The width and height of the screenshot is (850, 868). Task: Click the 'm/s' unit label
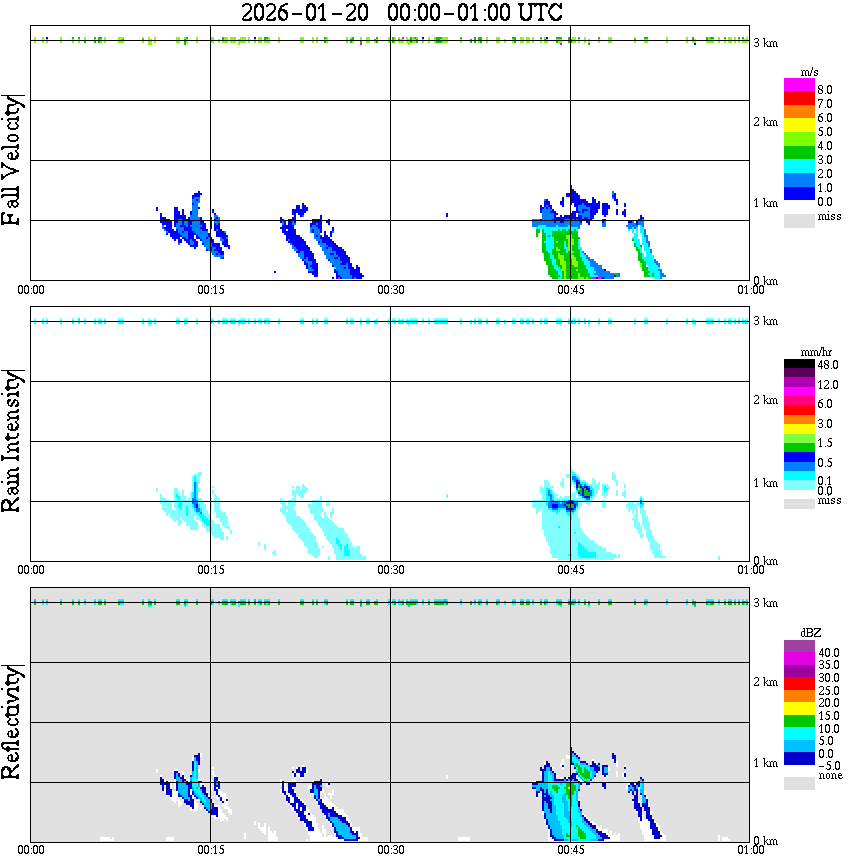(809, 73)
